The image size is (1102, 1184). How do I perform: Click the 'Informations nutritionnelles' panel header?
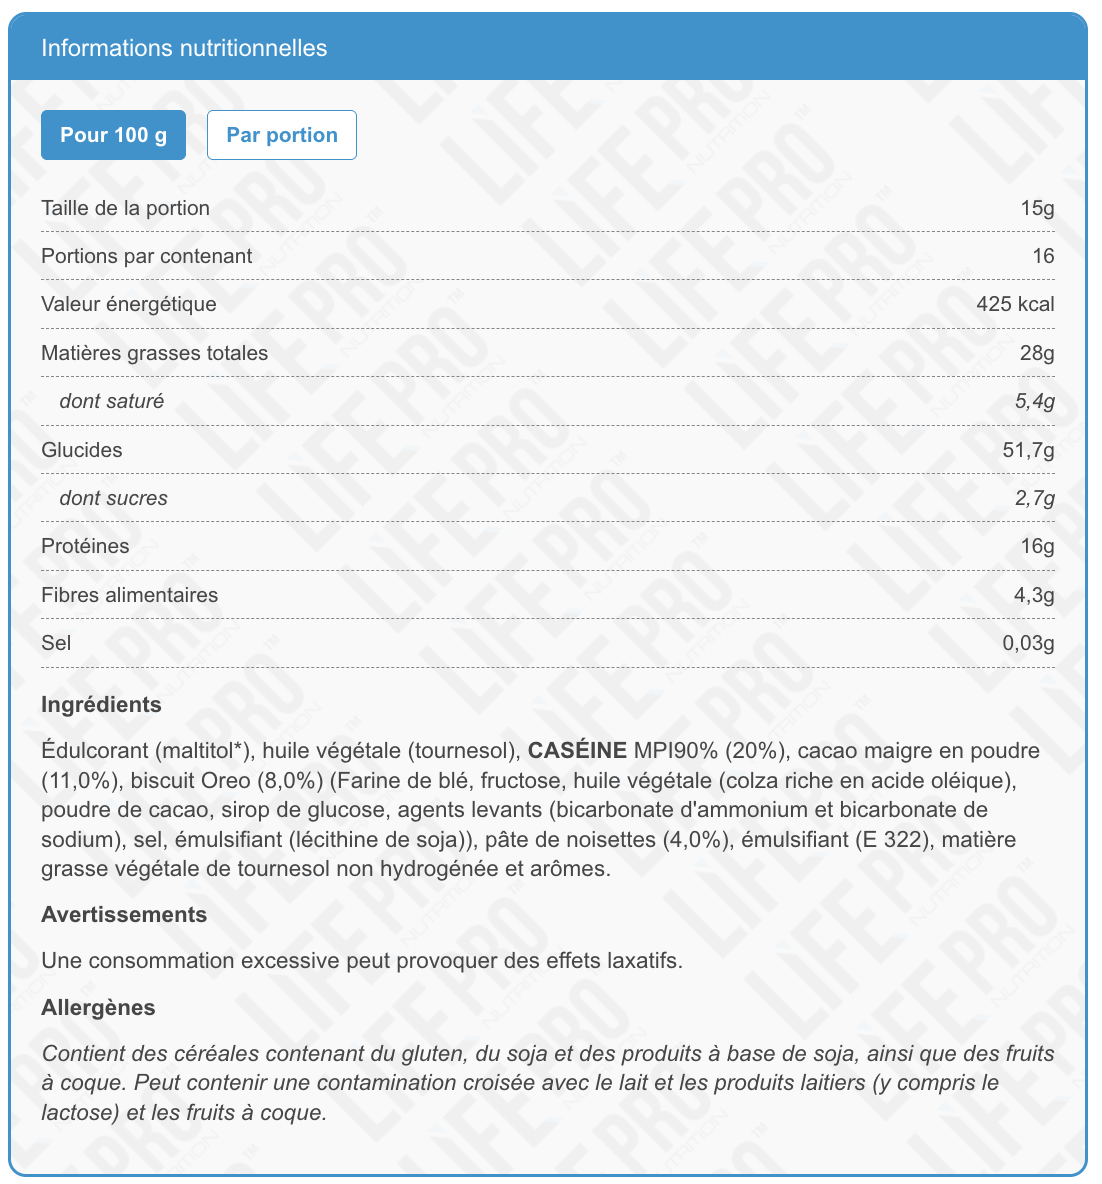(x=184, y=48)
